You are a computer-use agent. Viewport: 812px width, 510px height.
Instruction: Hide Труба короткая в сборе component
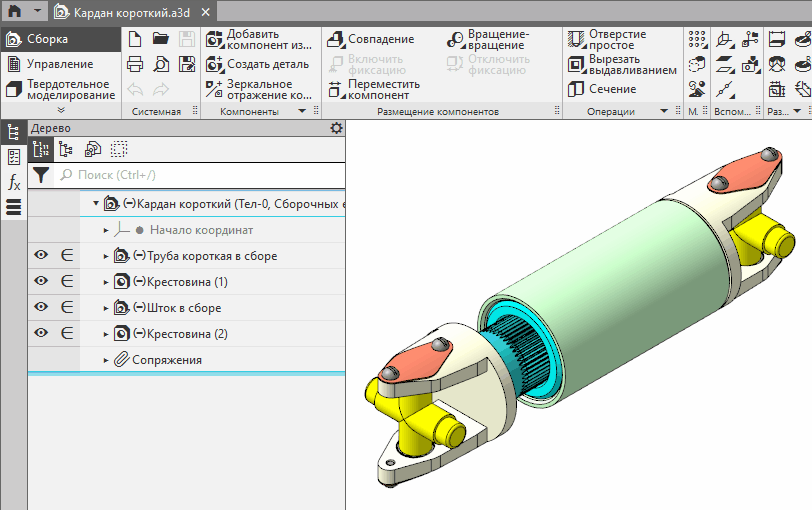point(42,256)
